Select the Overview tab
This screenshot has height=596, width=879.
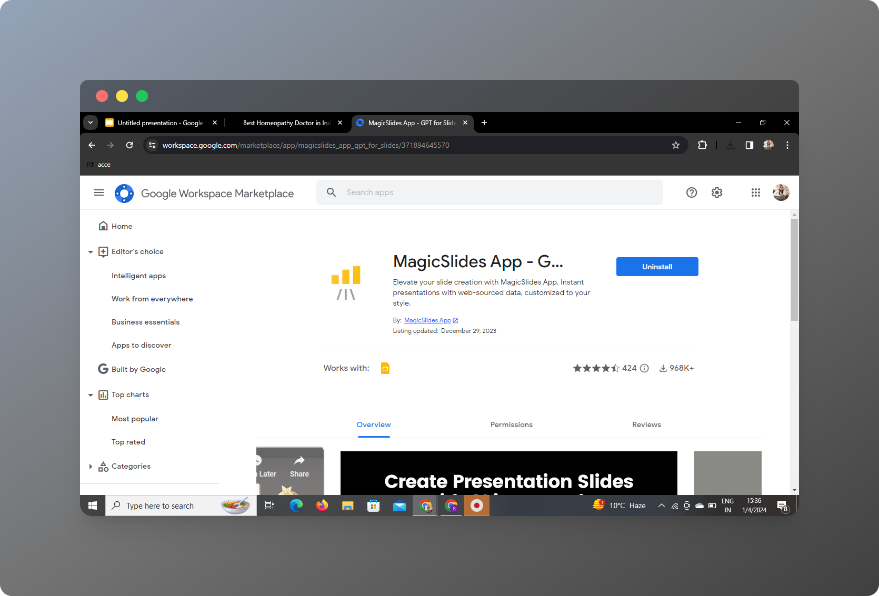(x=373, y=424)
